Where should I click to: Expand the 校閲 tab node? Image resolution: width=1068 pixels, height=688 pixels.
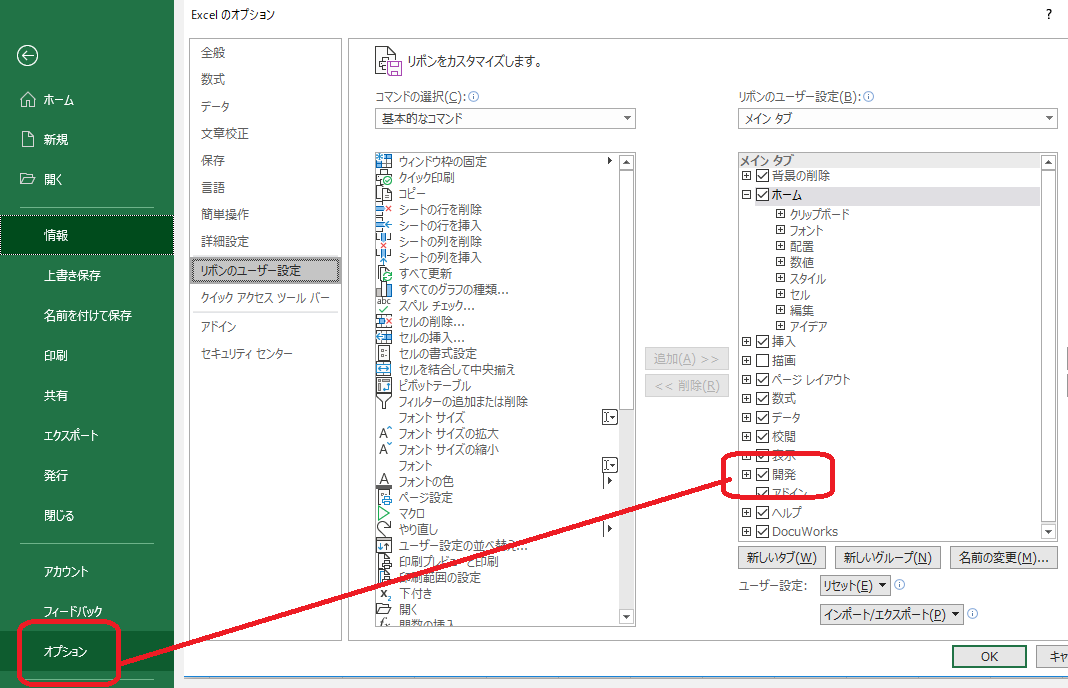[747, 437]
